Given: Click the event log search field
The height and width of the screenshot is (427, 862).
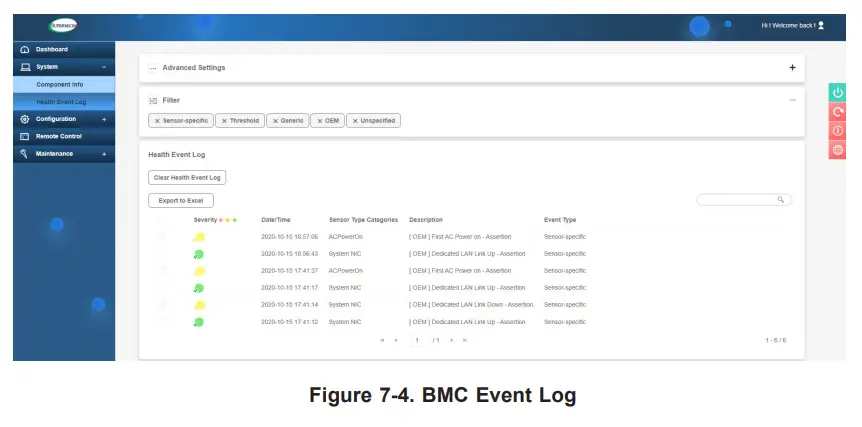Looking at the screenshot, I should pyautogui.click(x=744, y=199).
